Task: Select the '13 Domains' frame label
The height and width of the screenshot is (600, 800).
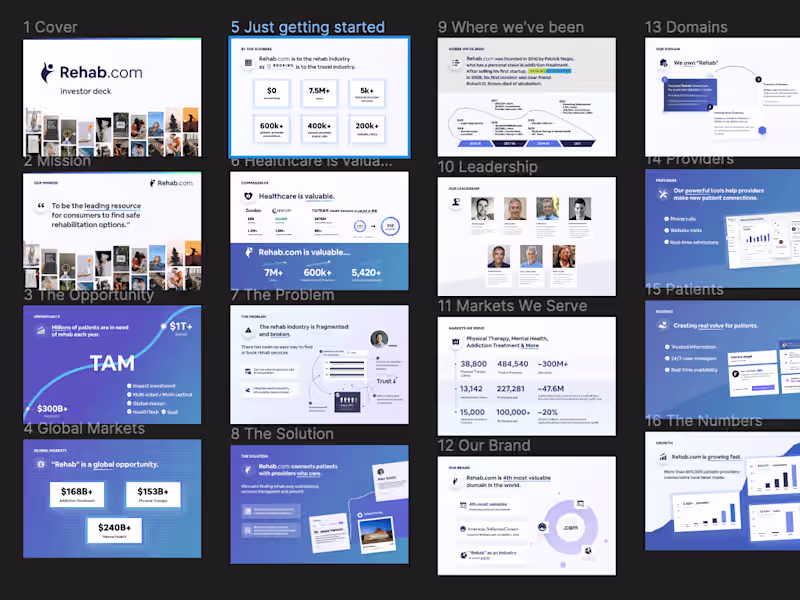Action: coord(686,27)
